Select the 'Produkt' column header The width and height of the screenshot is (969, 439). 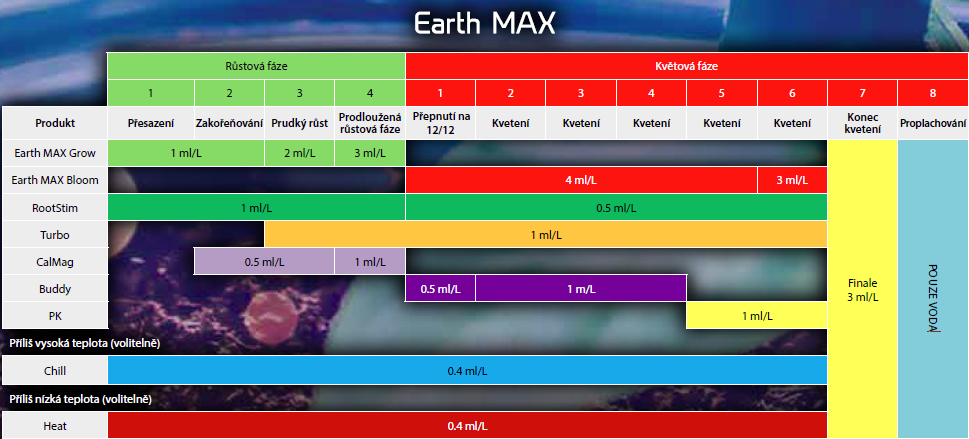click(x=55, y=123)
